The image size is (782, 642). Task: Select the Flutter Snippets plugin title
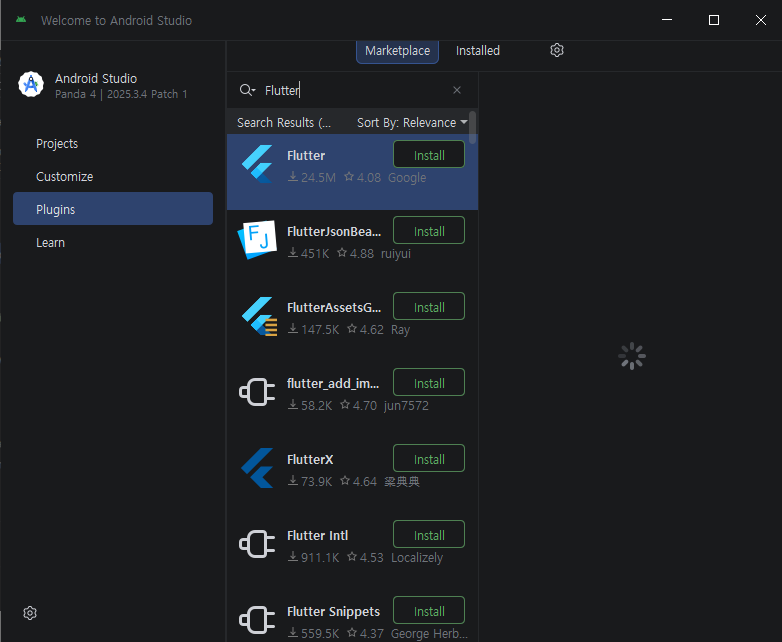click(x=333, y=612)
